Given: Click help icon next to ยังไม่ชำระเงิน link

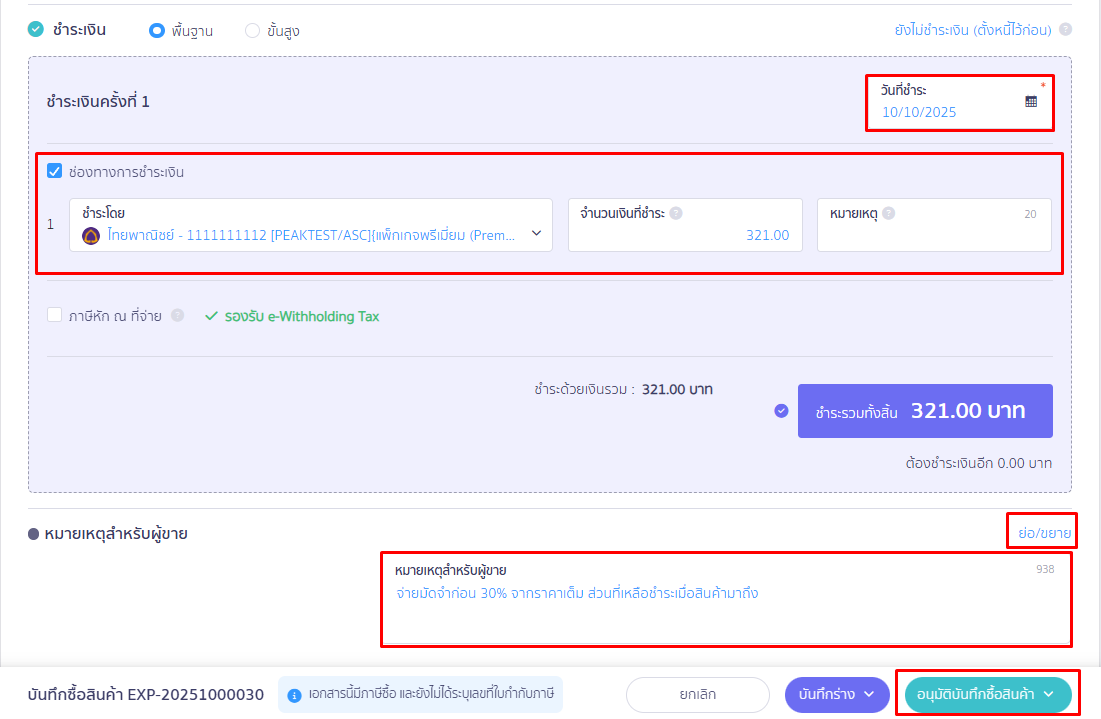Looking at the screenshot, I should click(1065, 30).
